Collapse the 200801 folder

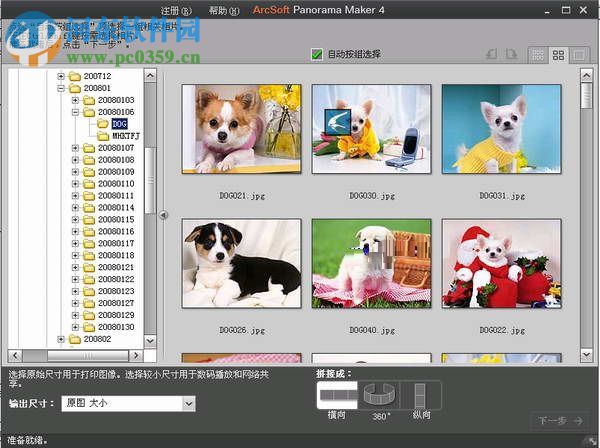tap(60, 88)
